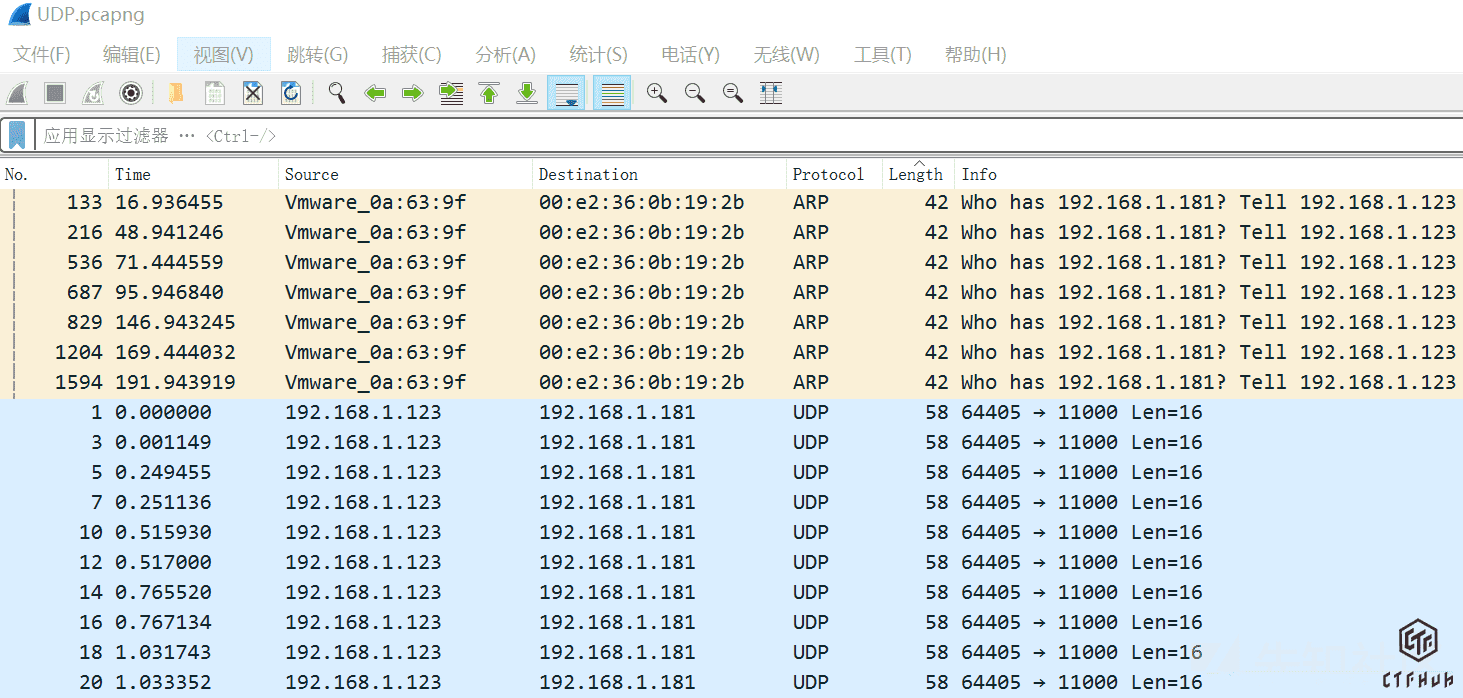Toggle packet list colorization
The height and width of the screenshot is (698, 1463).
(x=612, y=93)
